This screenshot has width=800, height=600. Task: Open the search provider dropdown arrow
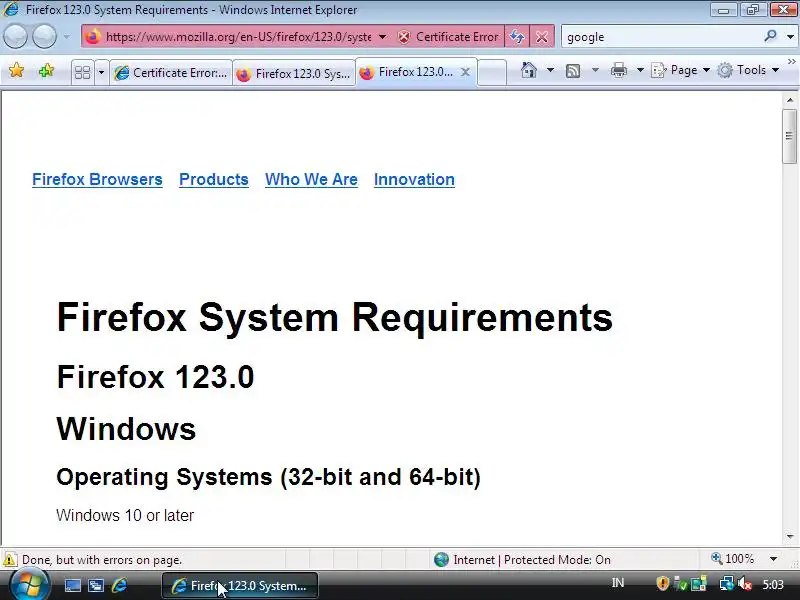790,37
